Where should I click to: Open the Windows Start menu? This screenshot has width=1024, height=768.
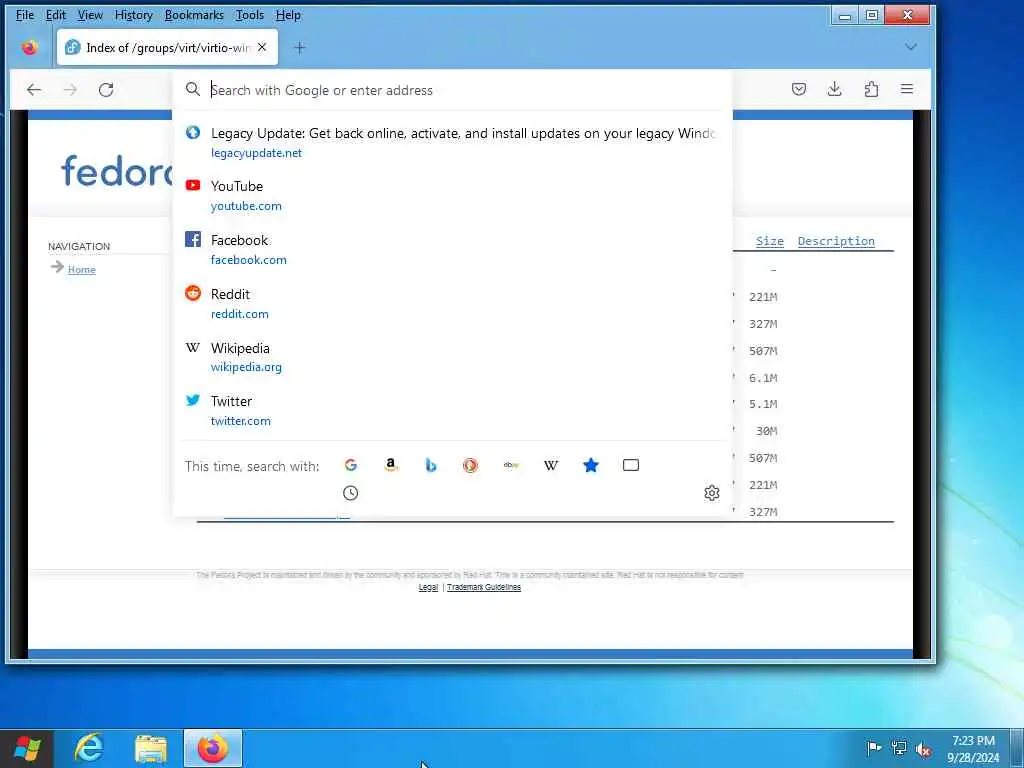tap(27, 748)
